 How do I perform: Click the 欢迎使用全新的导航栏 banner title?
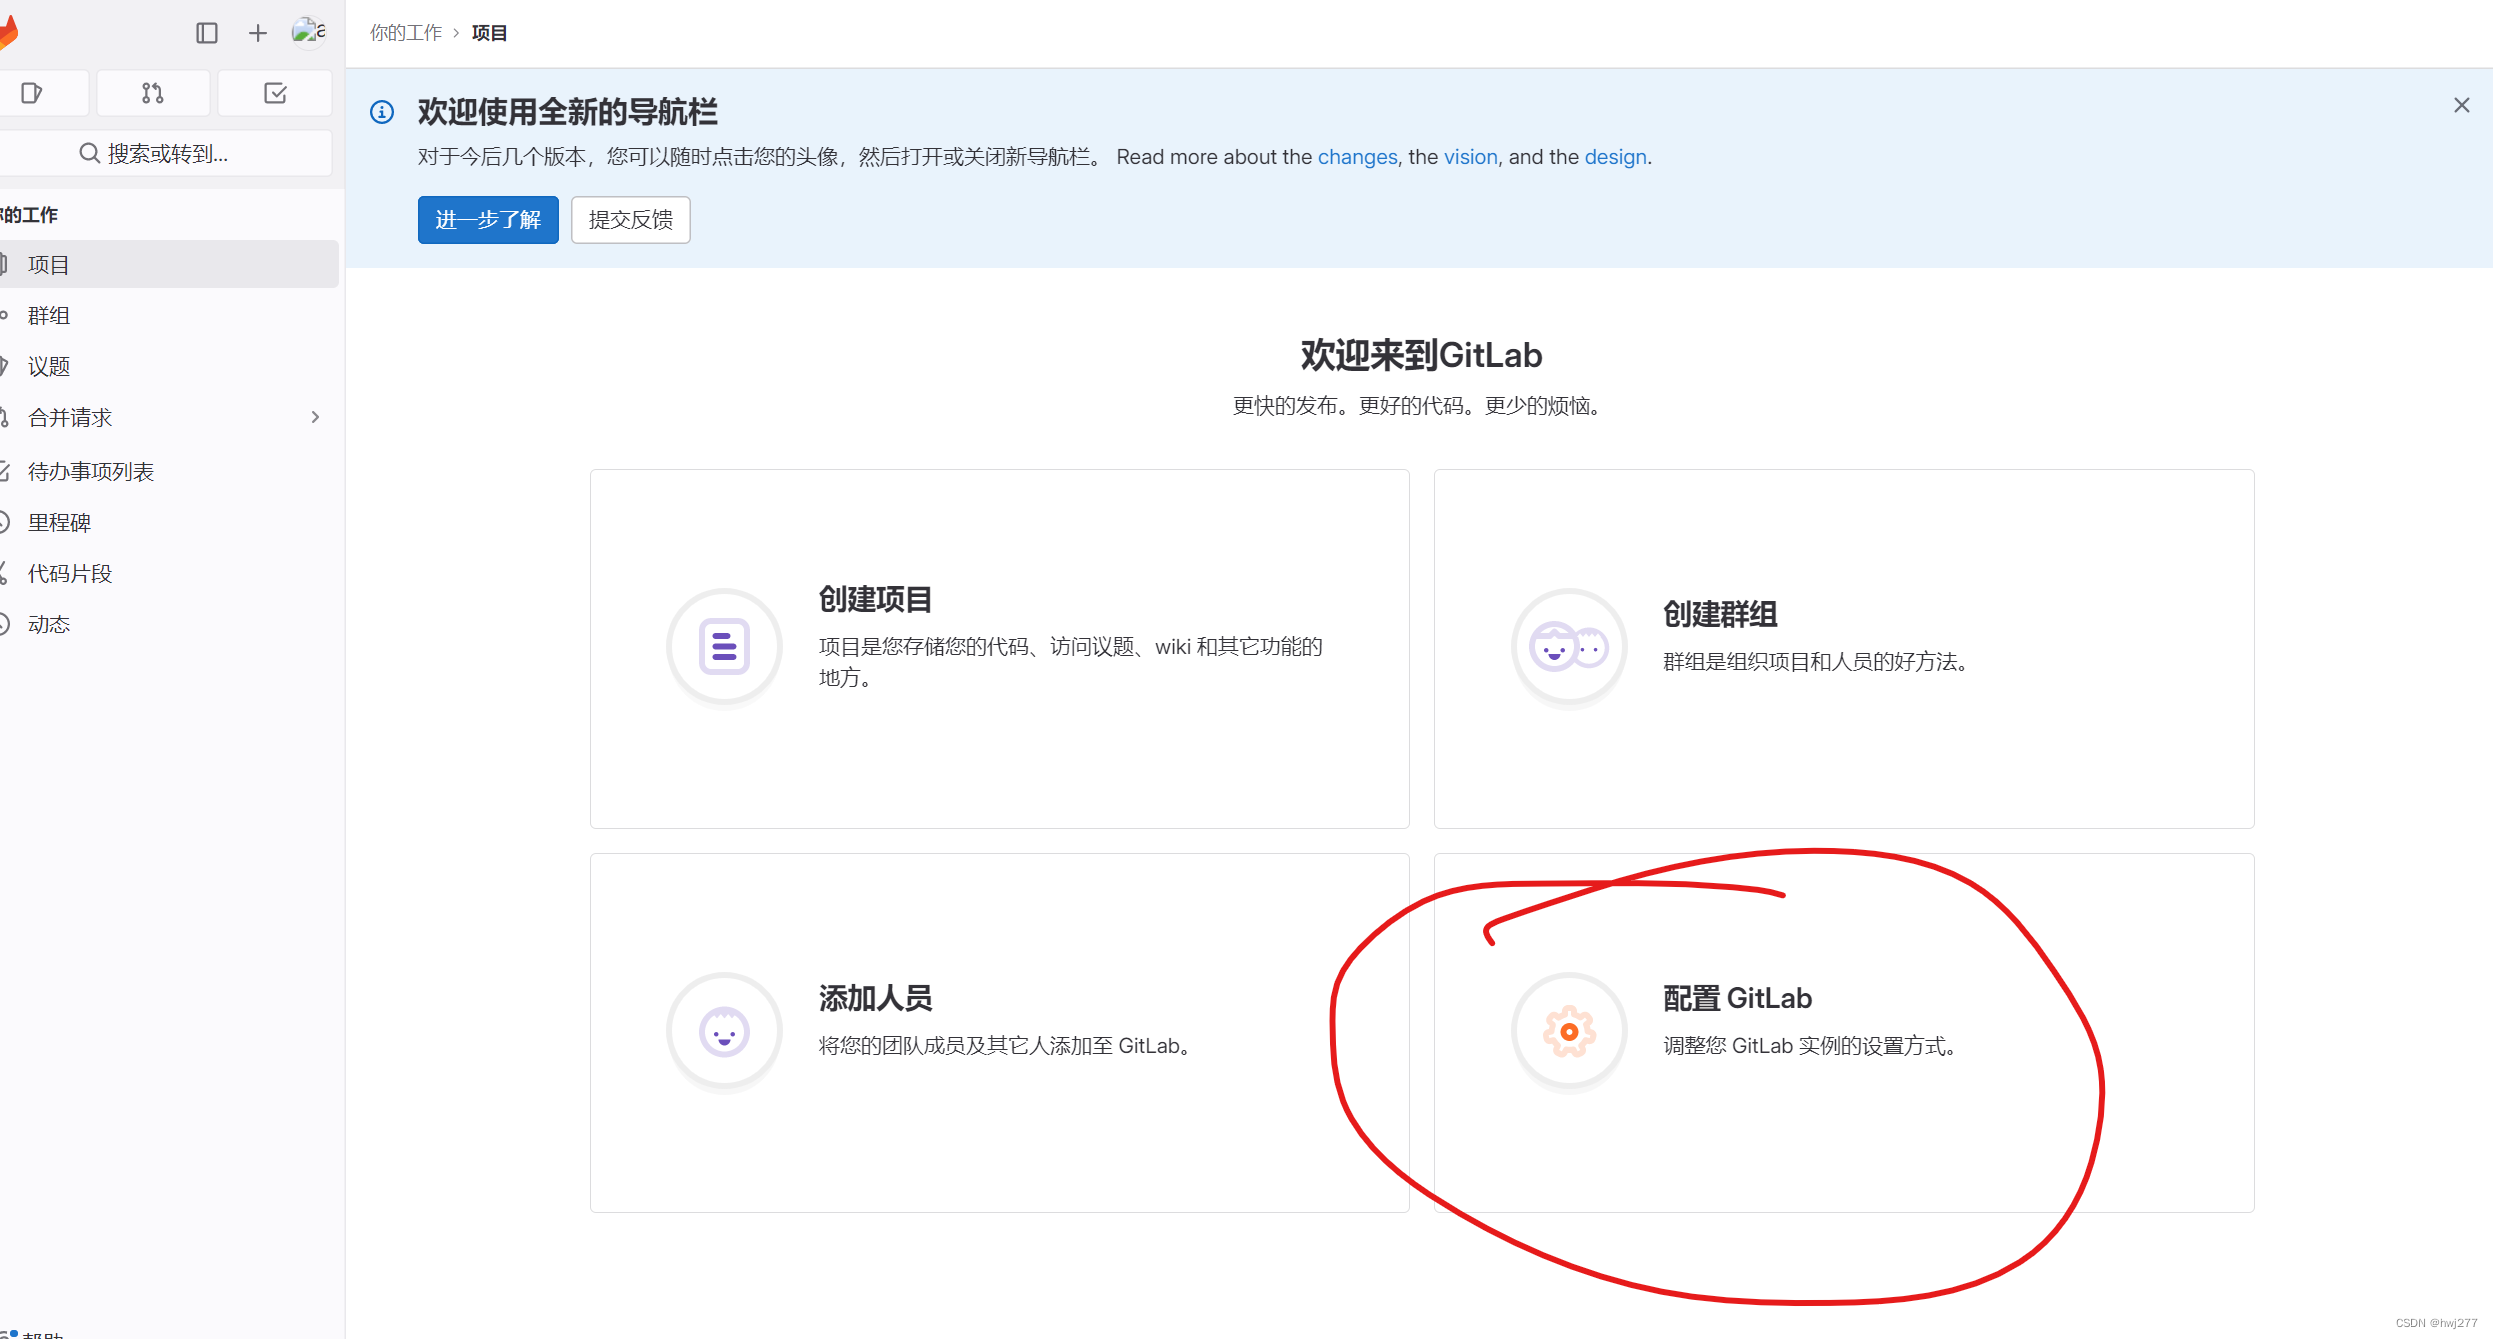tap(567, 112)
